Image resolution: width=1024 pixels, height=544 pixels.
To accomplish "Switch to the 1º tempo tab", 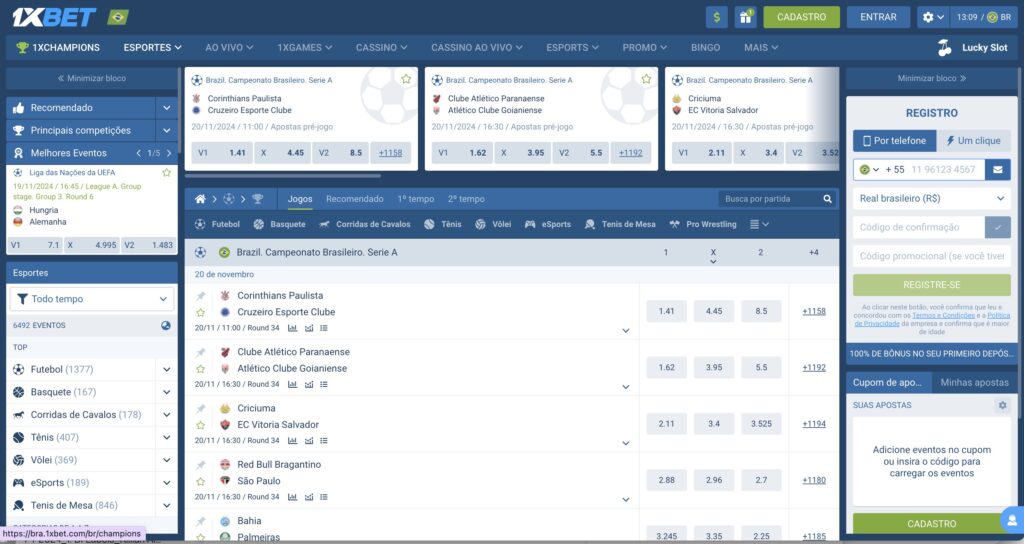I will click(415, 199).
